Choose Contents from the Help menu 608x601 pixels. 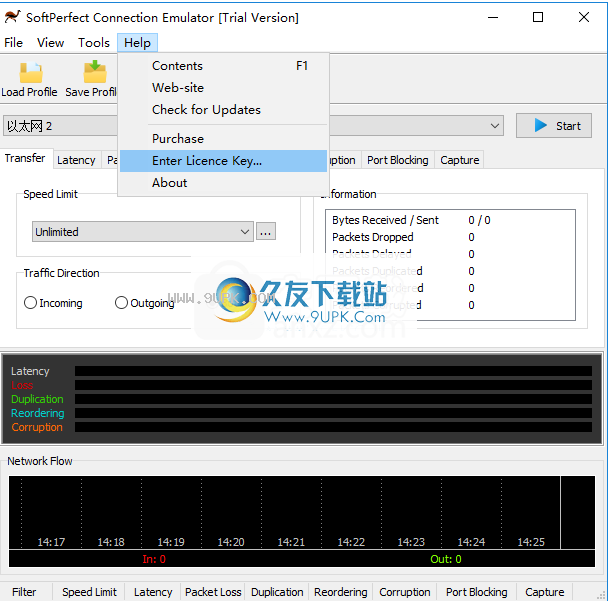(223, 66)
